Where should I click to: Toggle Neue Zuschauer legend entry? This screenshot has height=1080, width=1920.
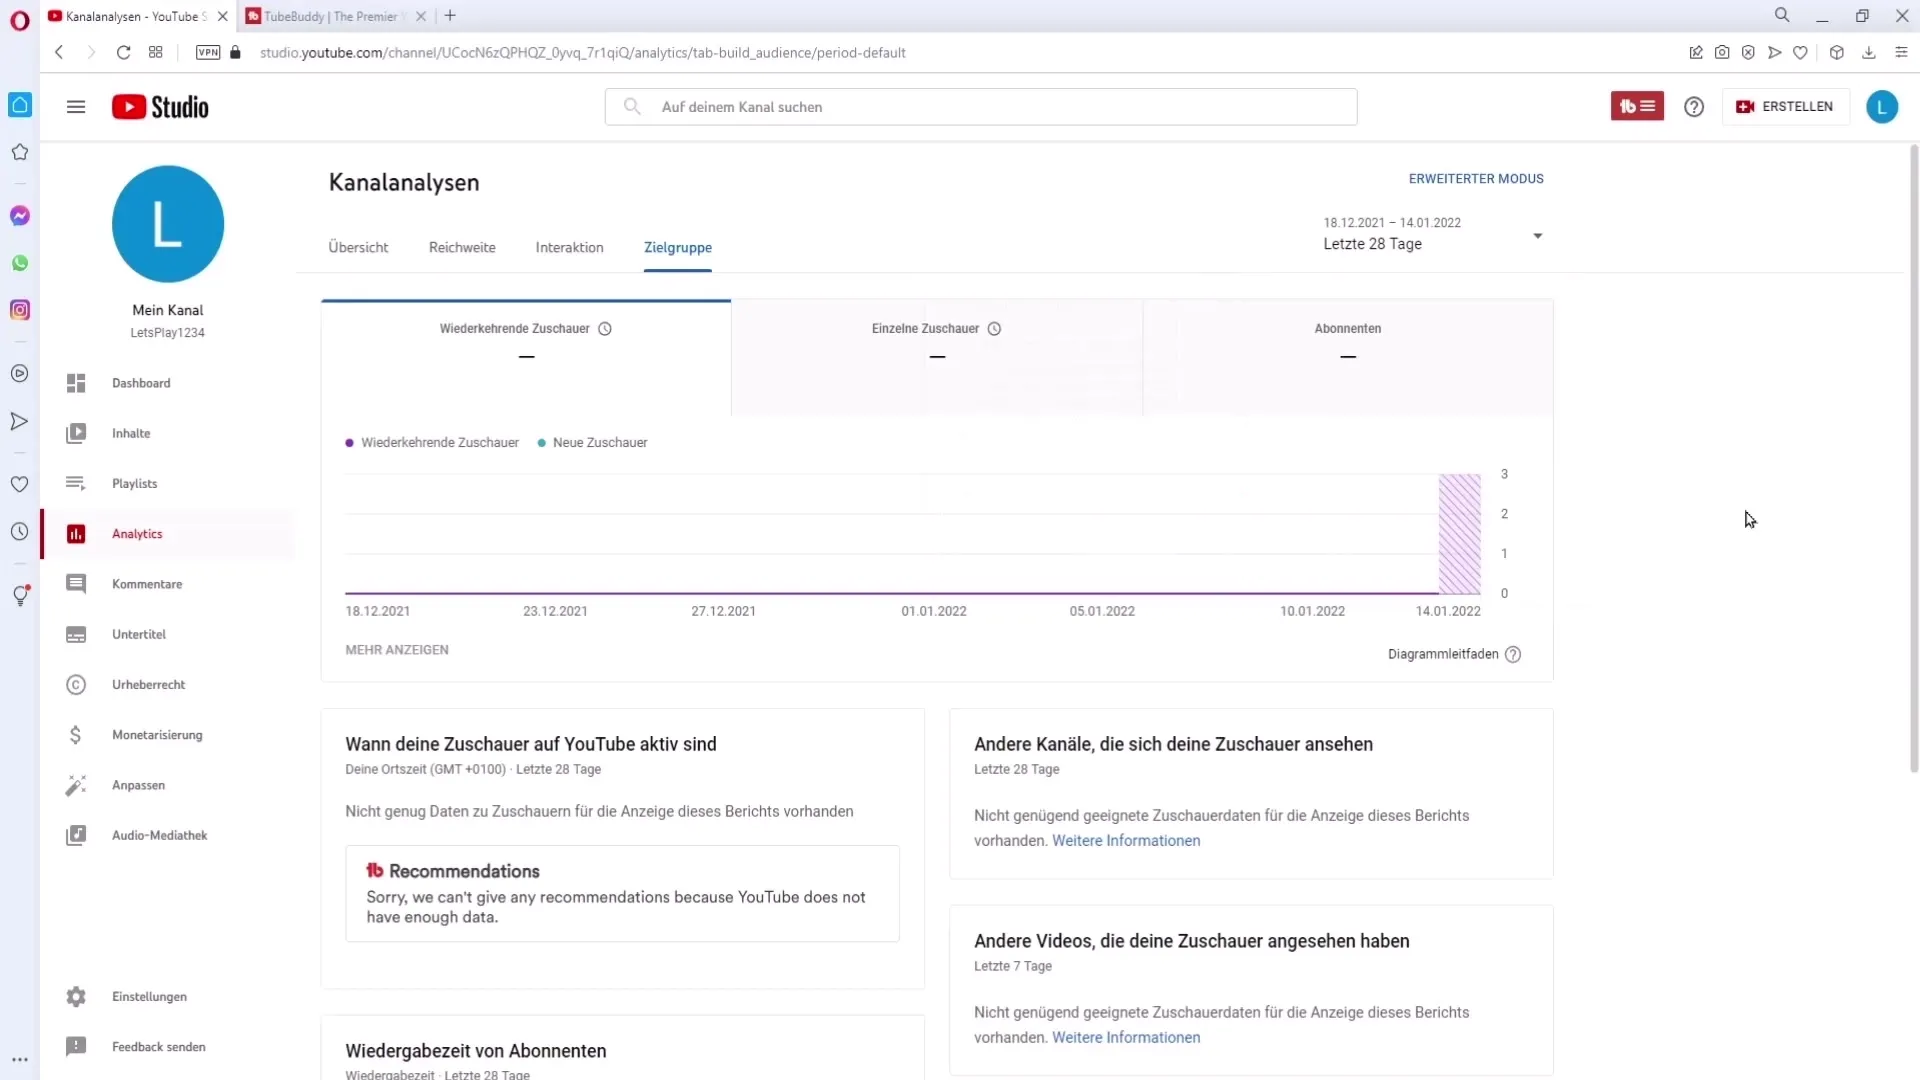click(x=592, y=442)
